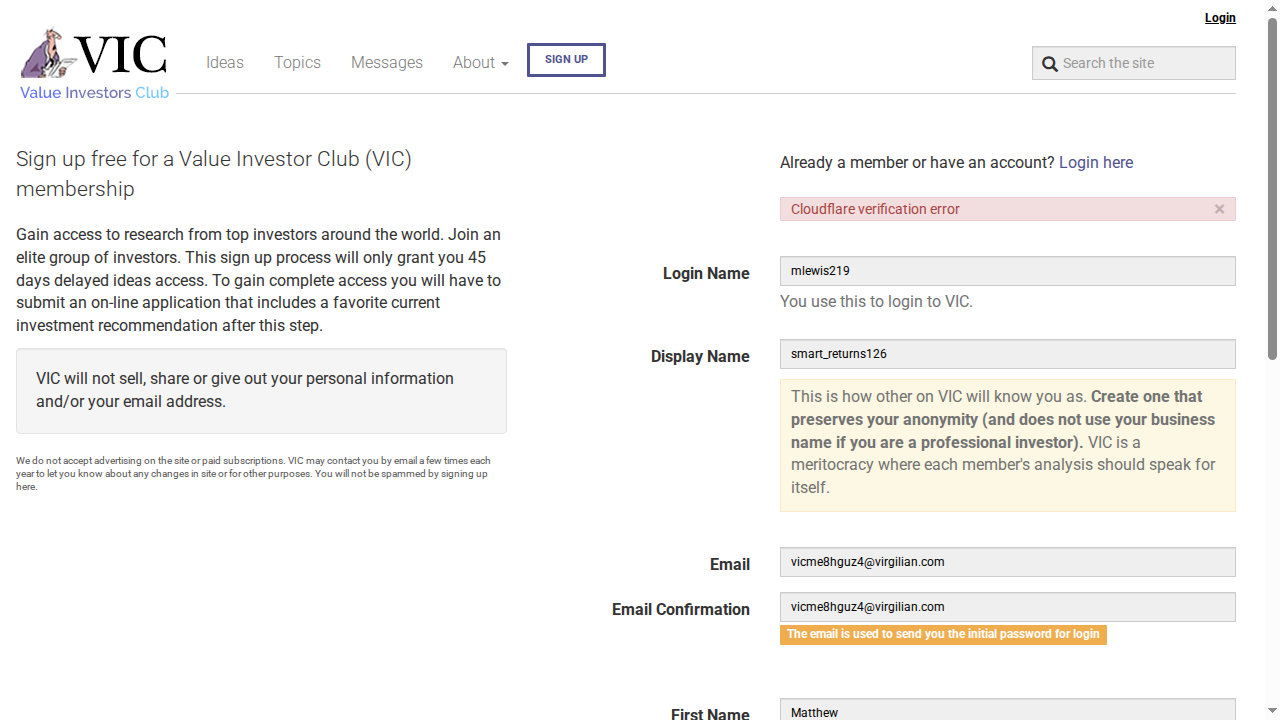
Task: Dismiss the Cloudflare verification error alert
Action: [1219, 209]
